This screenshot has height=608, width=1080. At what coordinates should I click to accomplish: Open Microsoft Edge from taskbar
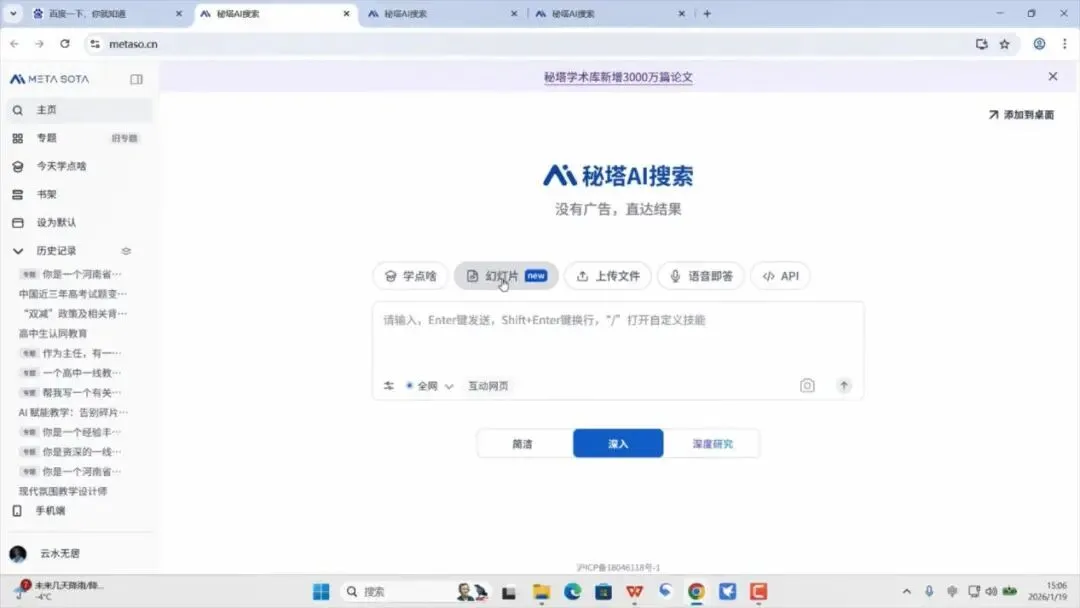[x=572, y=591]
